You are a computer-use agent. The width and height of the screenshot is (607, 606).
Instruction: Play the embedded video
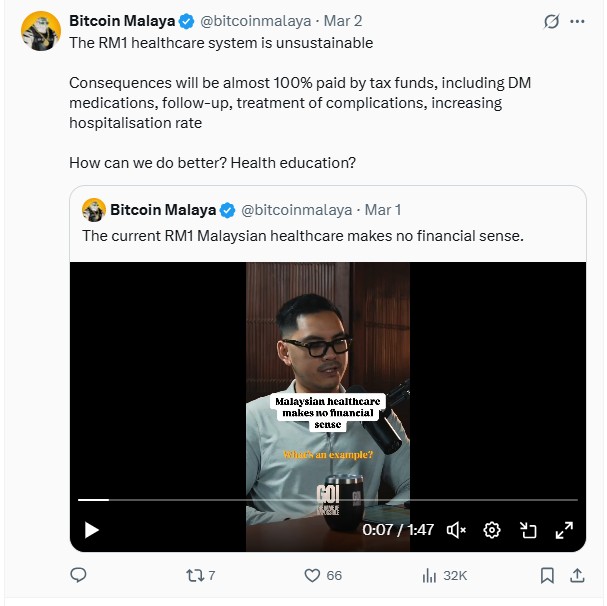tap(91, 530)
